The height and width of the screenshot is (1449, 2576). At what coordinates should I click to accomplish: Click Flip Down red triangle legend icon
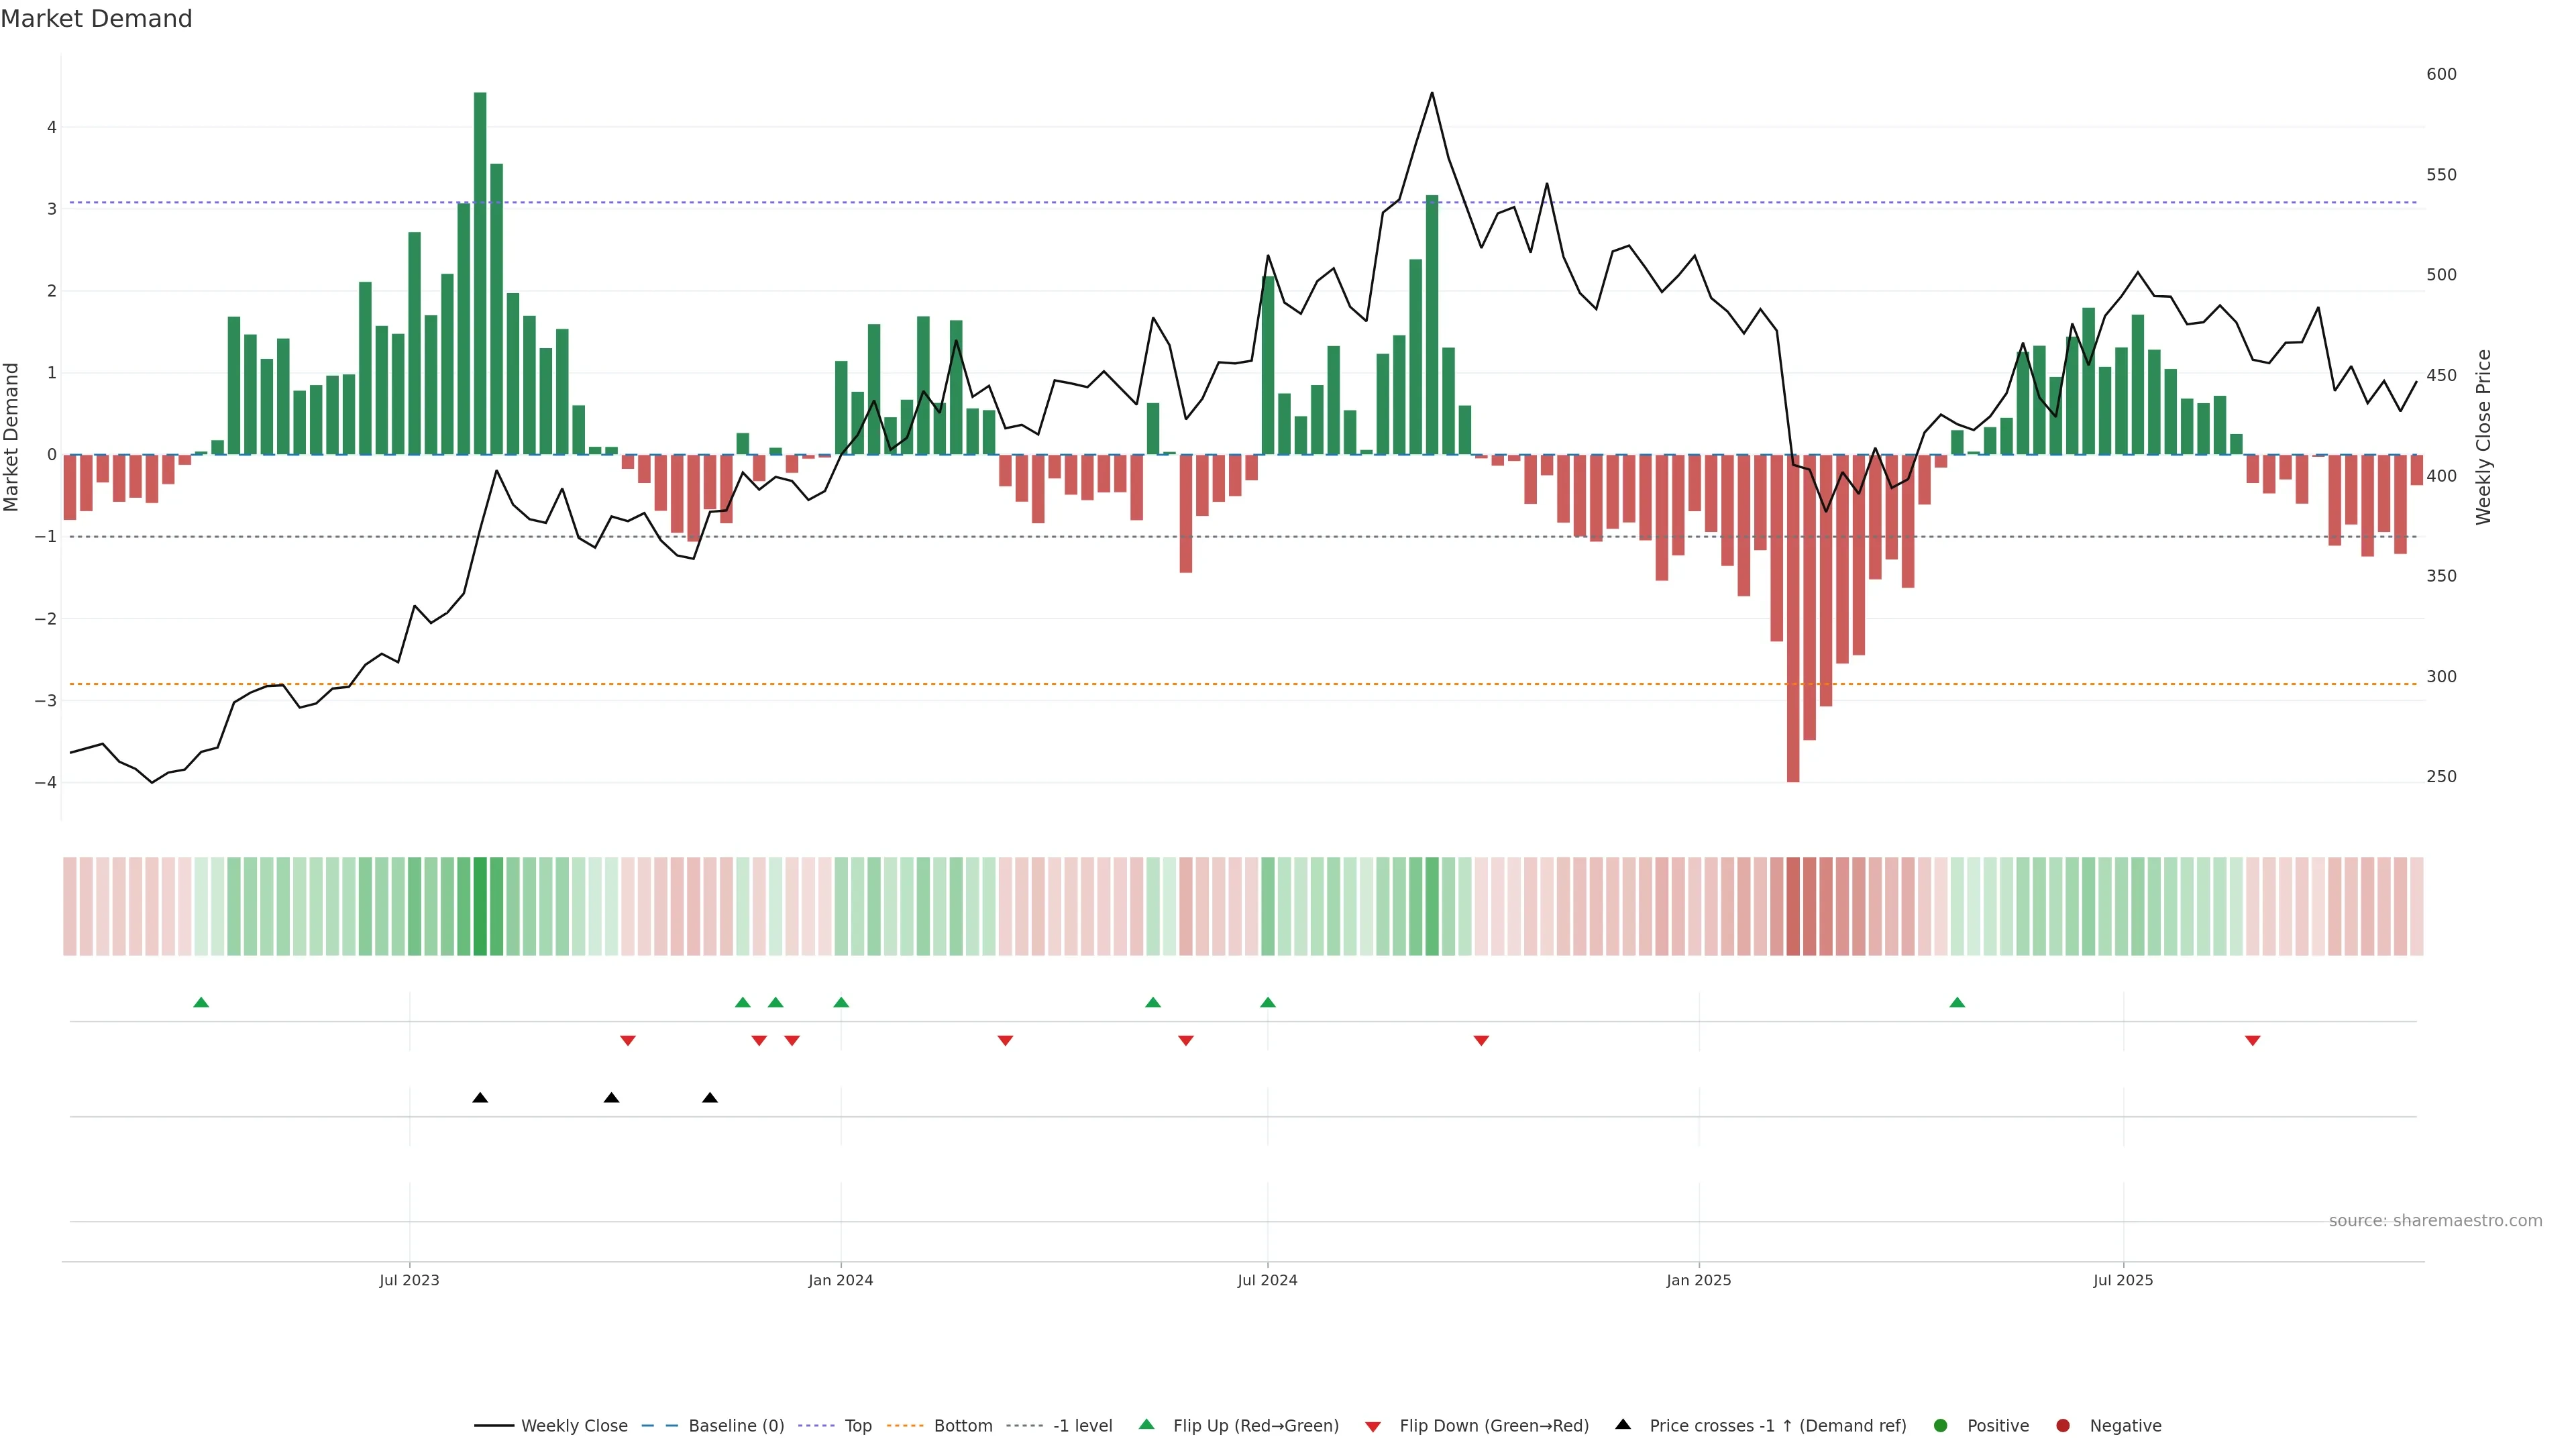[x=1373, y=1426]
